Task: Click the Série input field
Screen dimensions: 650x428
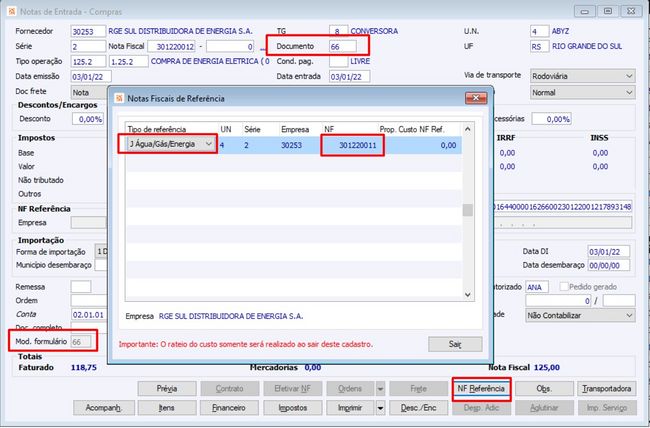Action: 88,46
